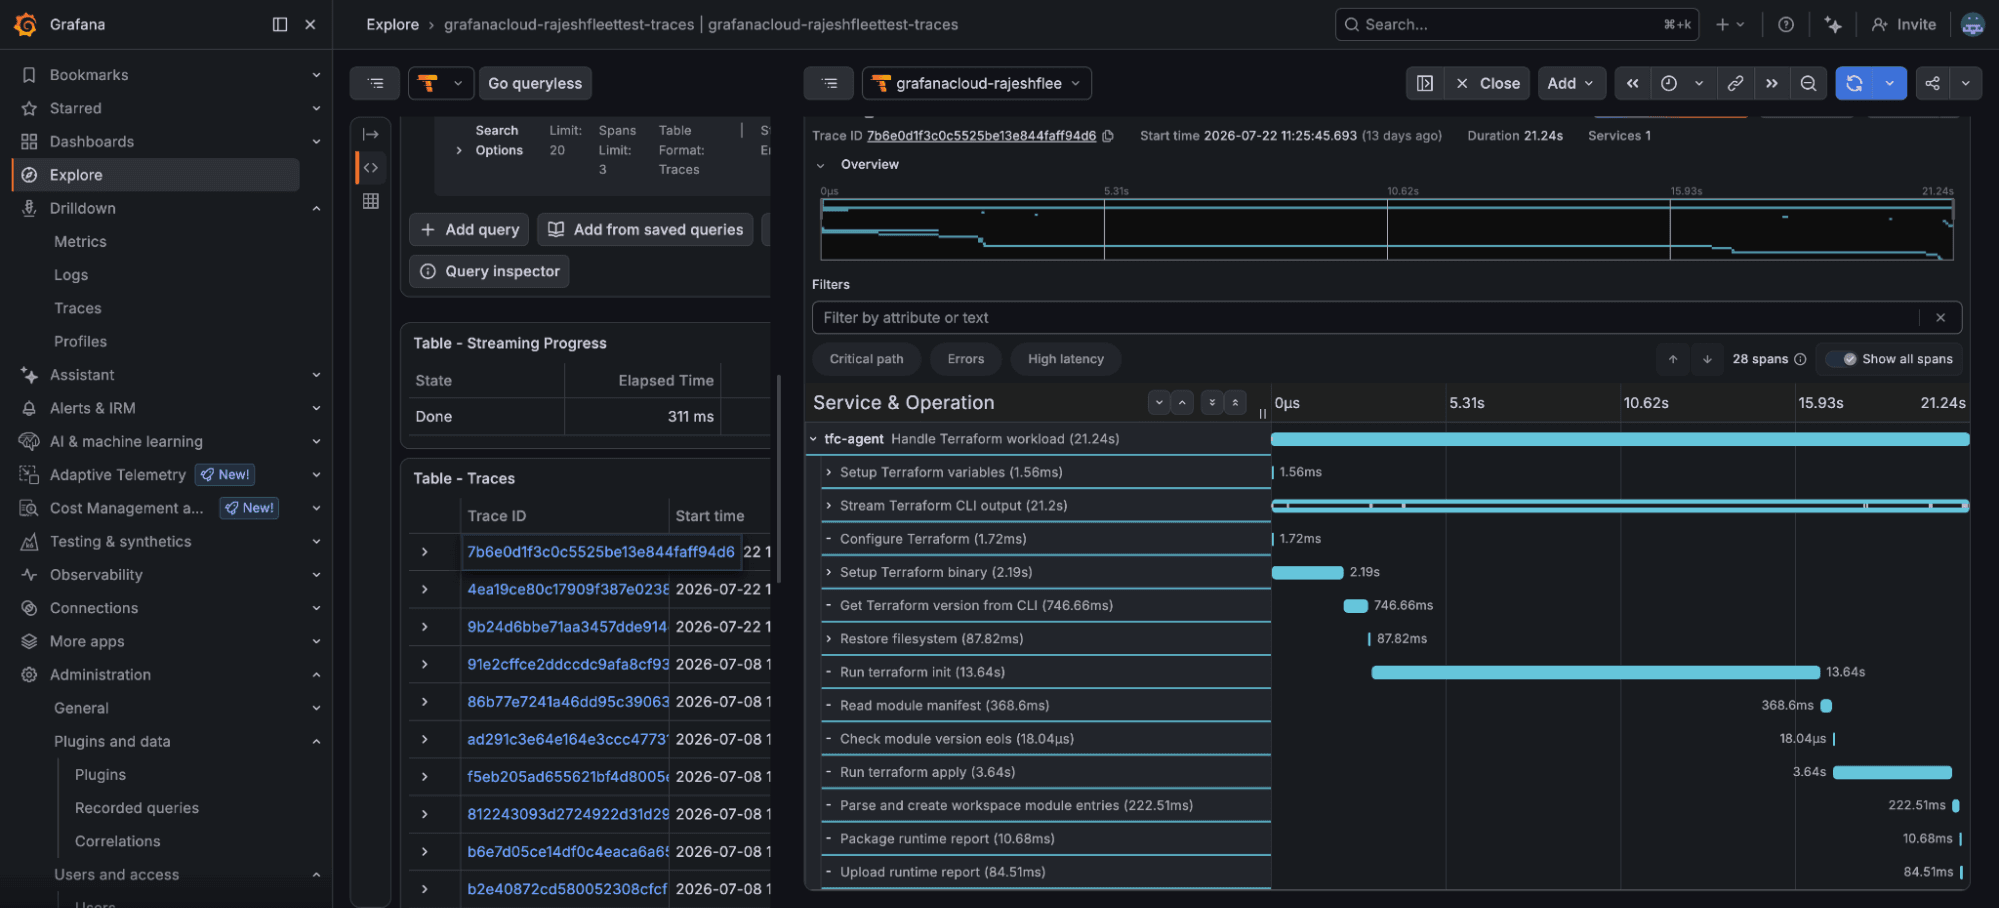Toggle the left pane content outline icon

(375, 84)
